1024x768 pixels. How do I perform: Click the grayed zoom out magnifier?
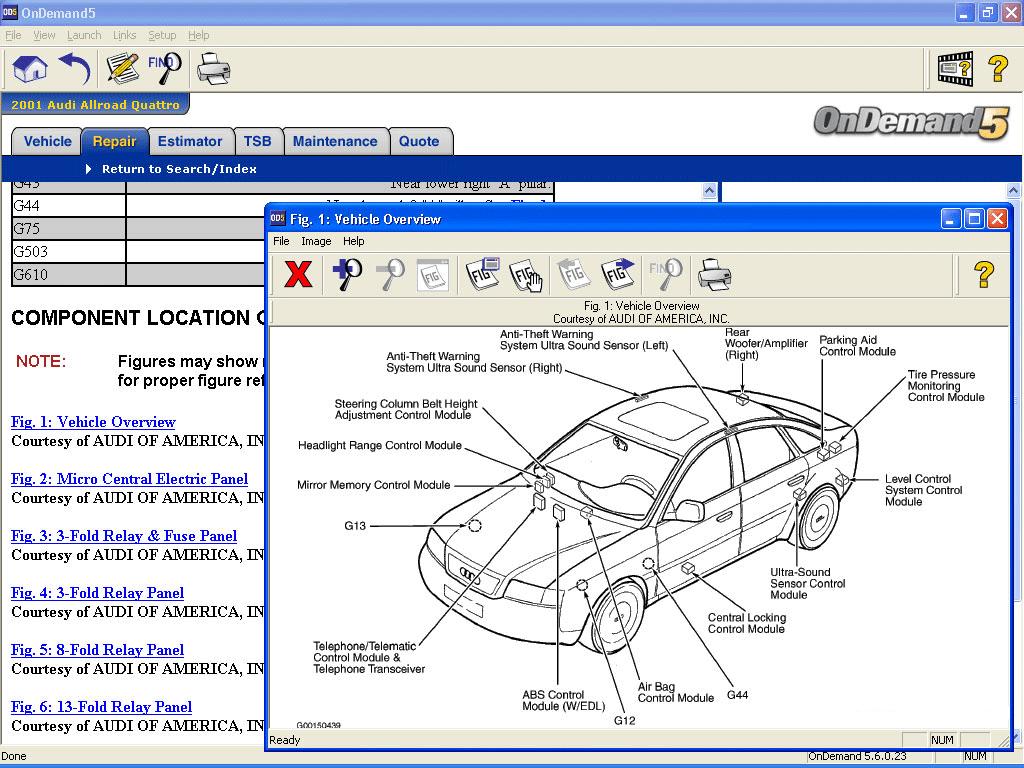[391, 274]
